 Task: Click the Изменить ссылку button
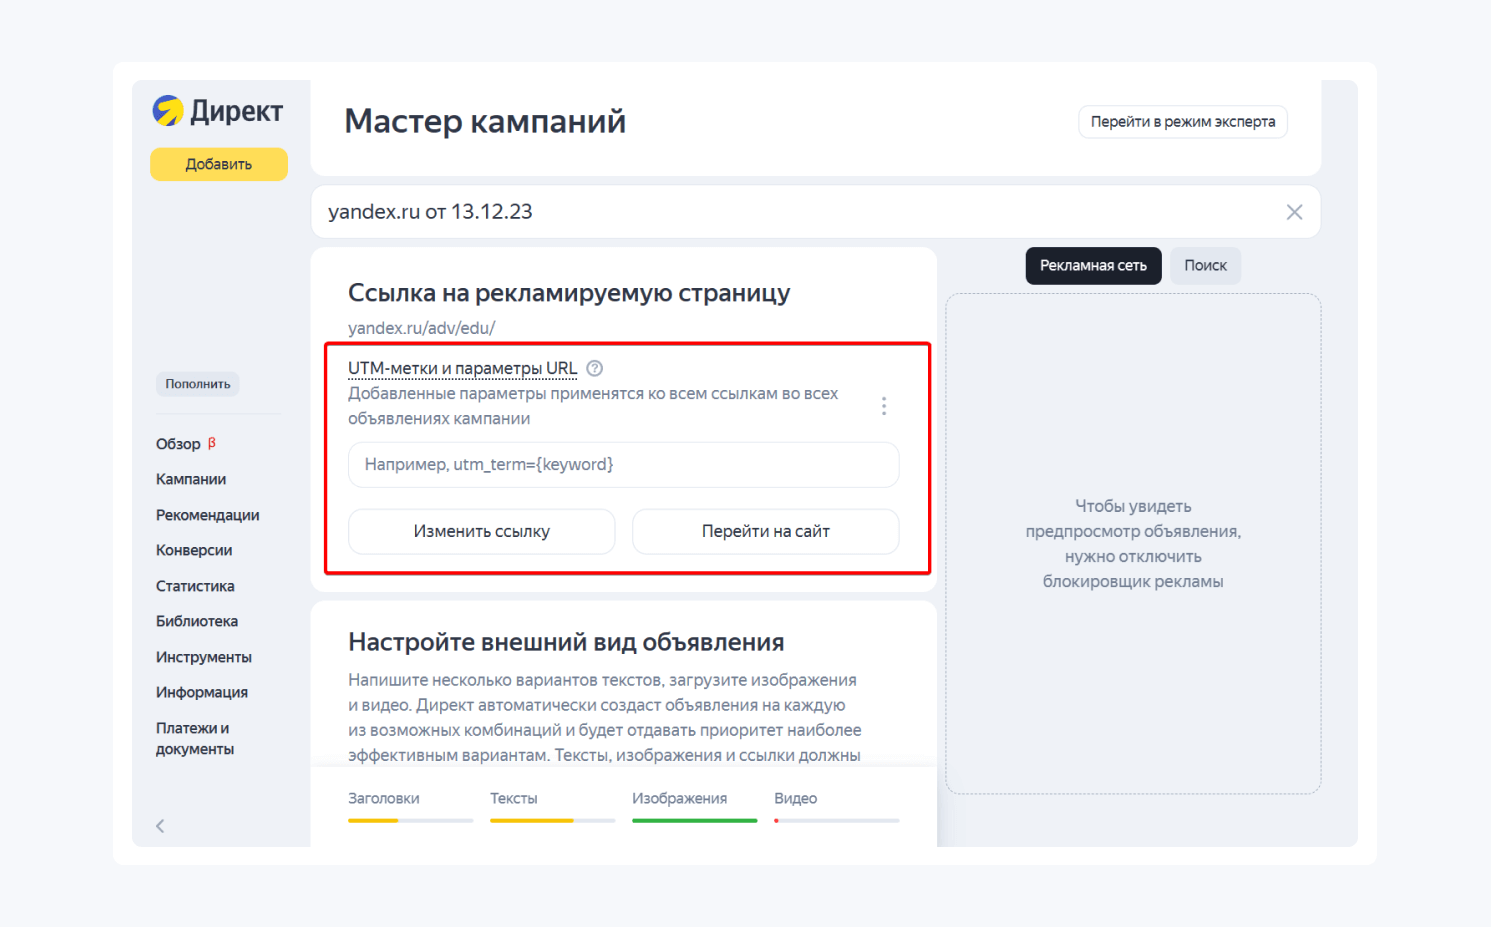[482, 531]
